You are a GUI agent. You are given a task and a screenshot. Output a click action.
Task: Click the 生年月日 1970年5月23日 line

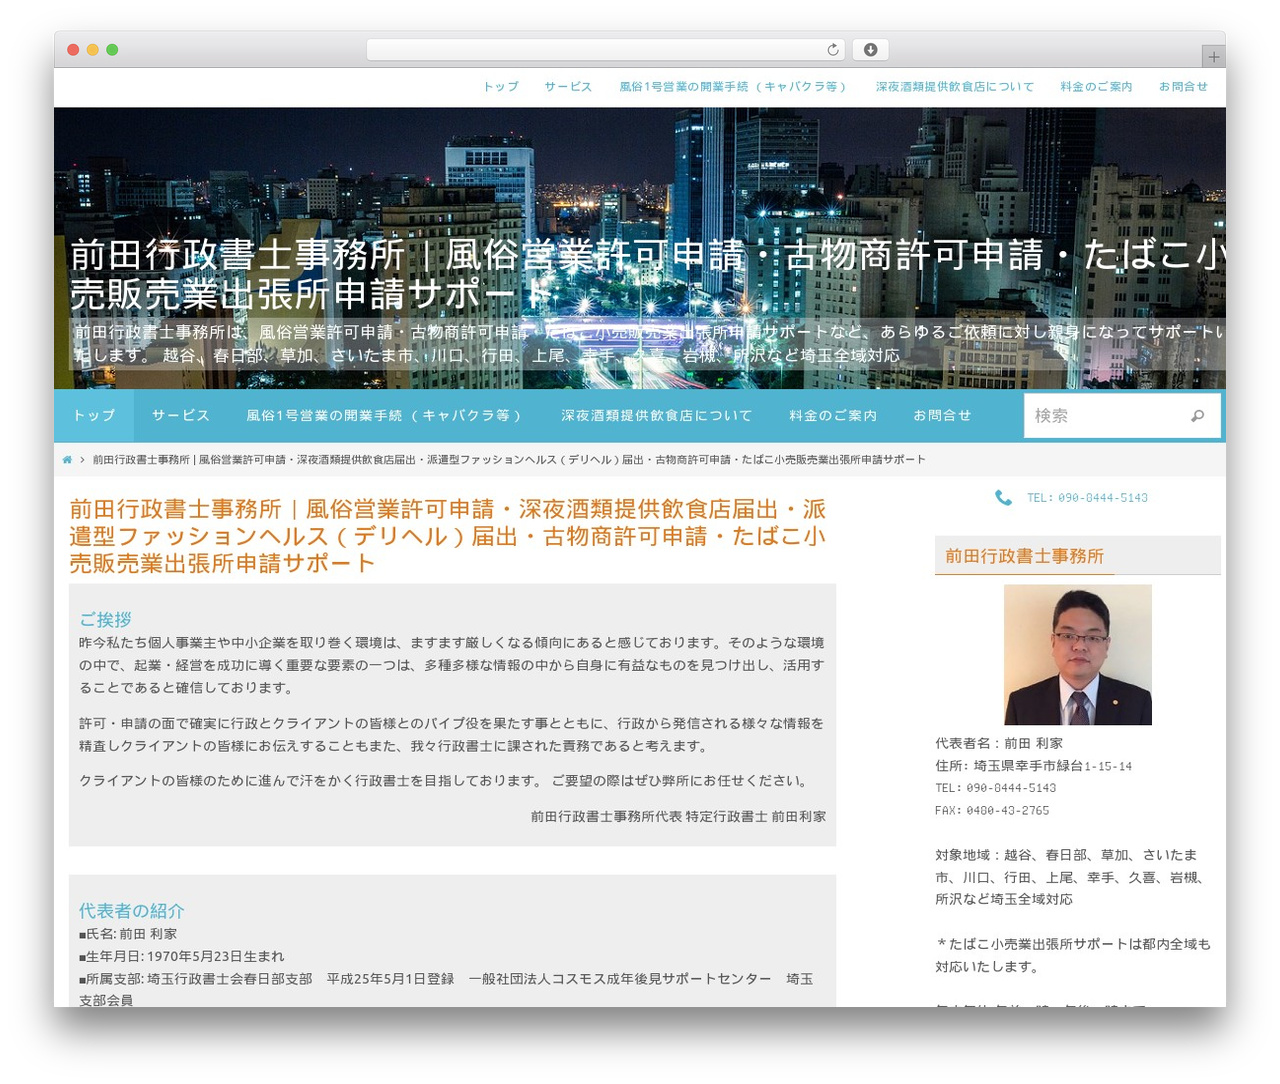point(182,956)
